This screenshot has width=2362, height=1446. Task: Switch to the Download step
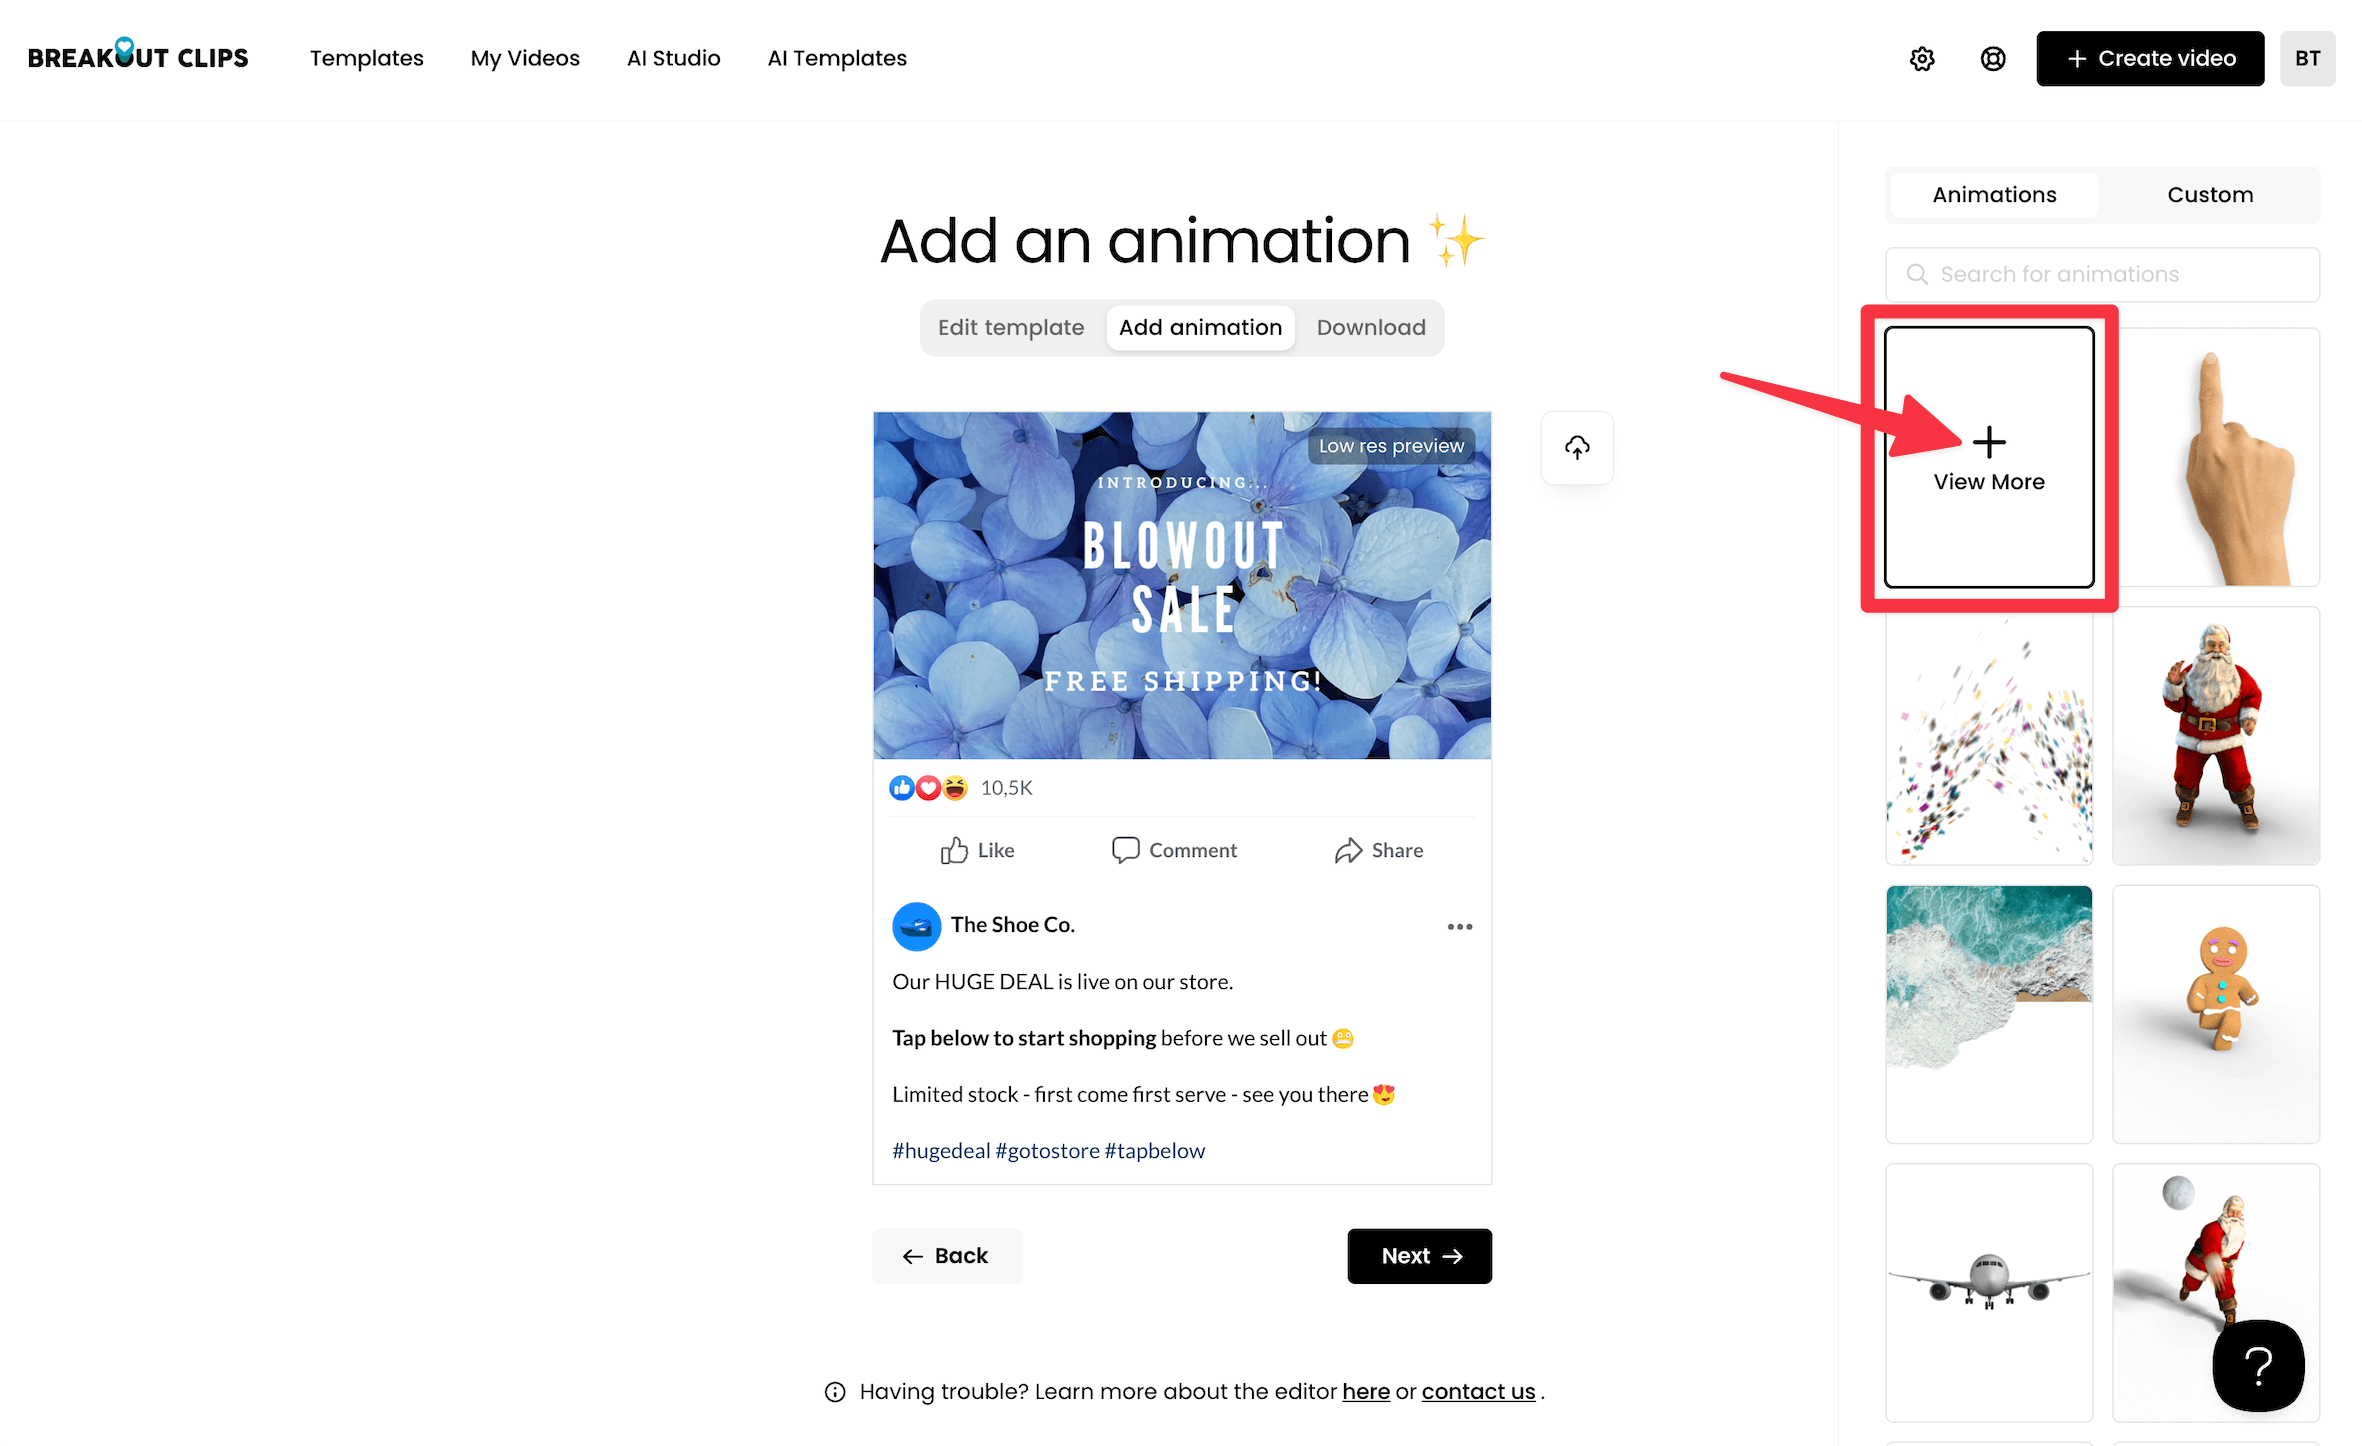pyautogui.click(x=1370, y=328)
